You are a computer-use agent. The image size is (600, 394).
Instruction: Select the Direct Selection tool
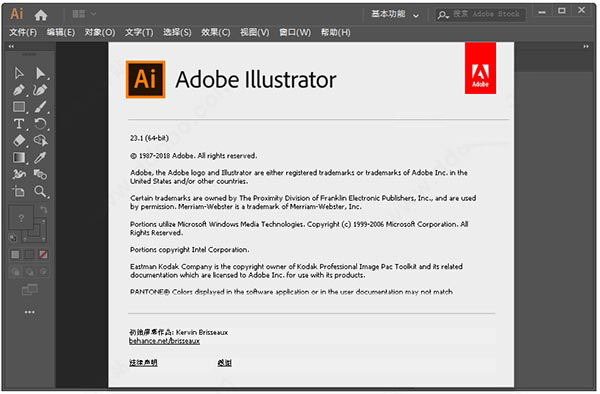(x=40, y=73)
